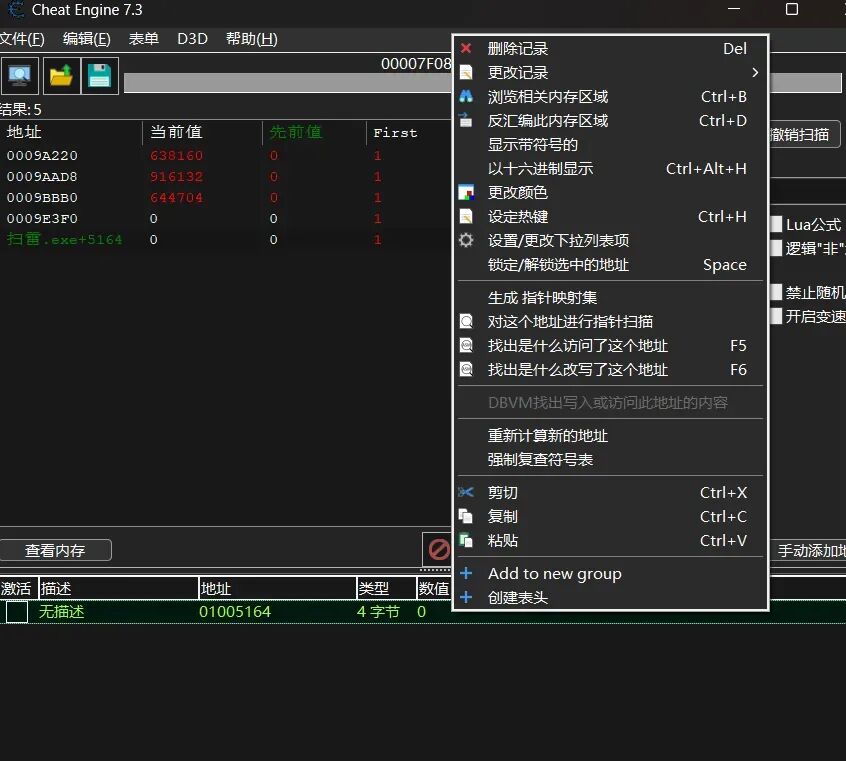The image size is (846, 761).
Task: Click the 浏览相关内存区域 blue icon
Action: 465,96
